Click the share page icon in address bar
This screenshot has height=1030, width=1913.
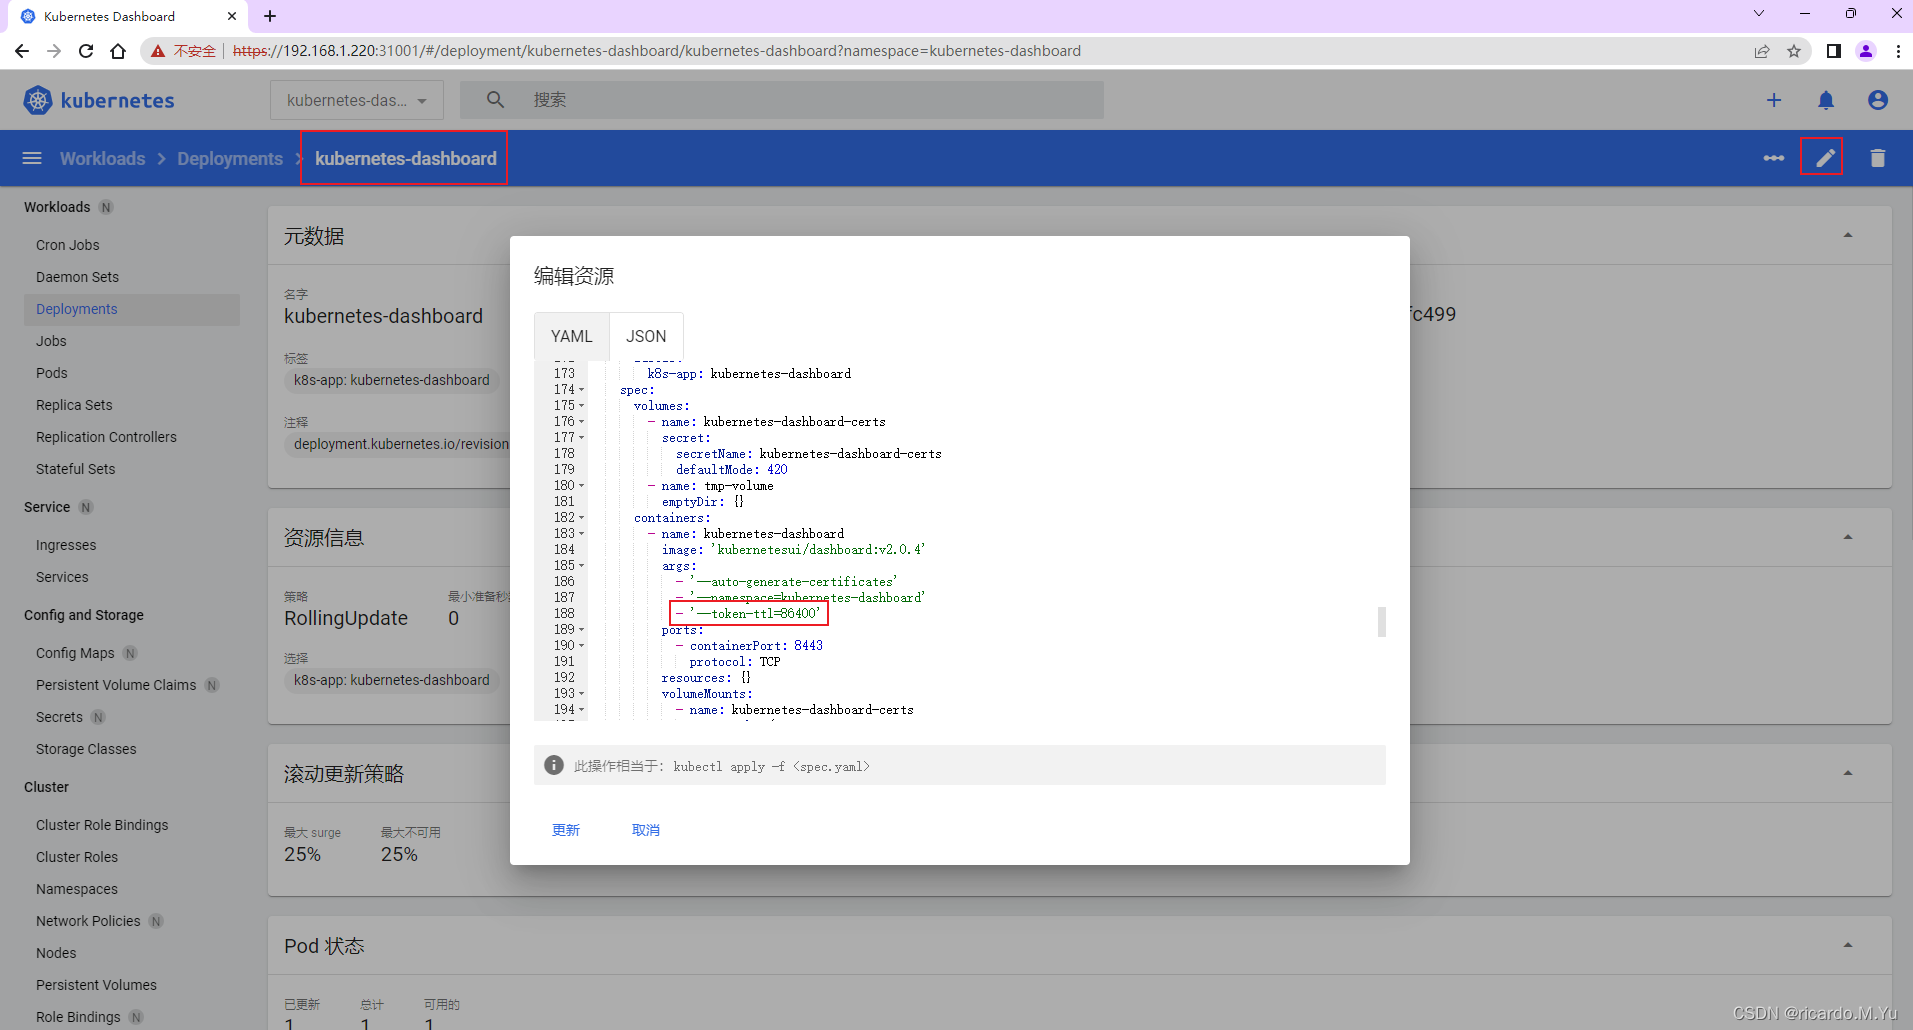tap(1762, 51)
